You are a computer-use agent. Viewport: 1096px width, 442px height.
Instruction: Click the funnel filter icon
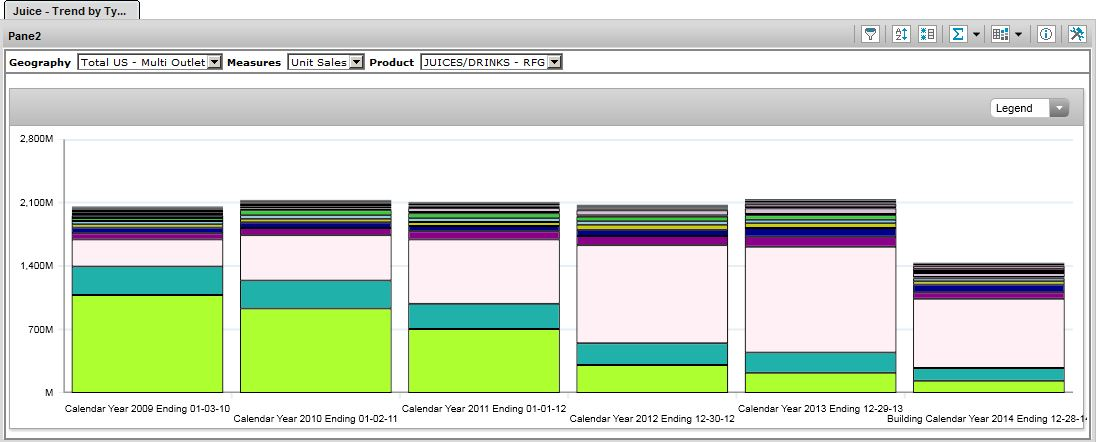pyautogui.click(x=871, y=34)
